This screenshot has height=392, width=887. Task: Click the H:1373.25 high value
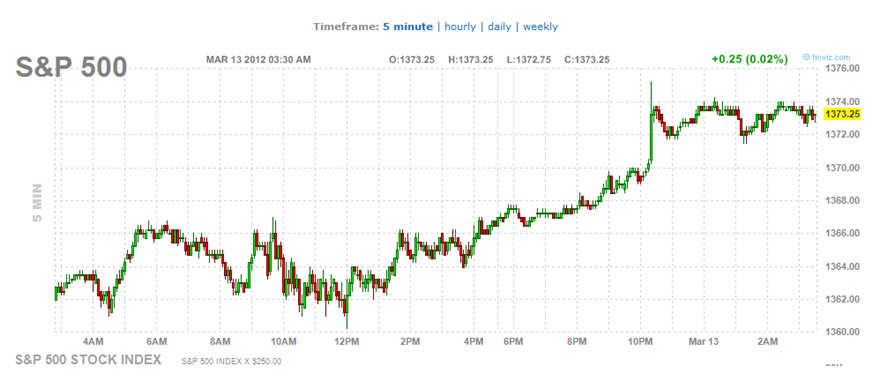pyautogui.click(x=471, y=59)
